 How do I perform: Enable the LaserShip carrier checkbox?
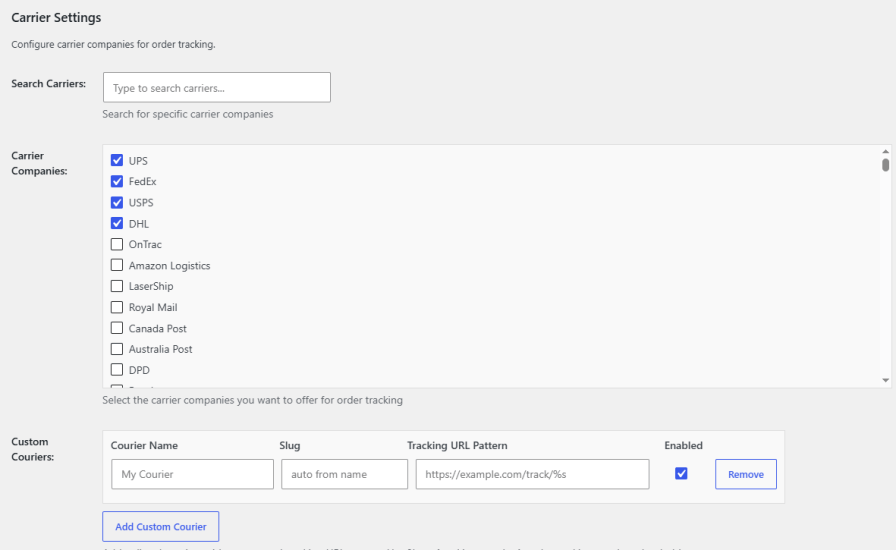click(x=117, y=286)
